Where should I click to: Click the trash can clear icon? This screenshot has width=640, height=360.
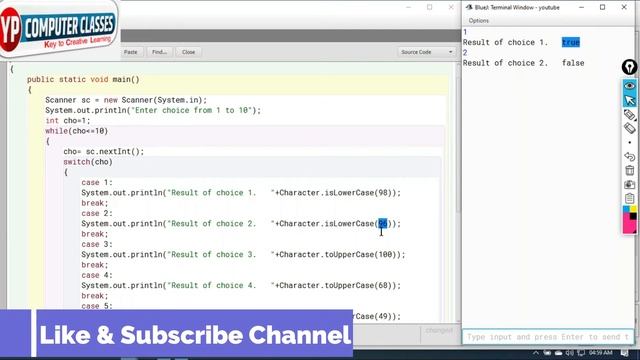pos(629,170)
